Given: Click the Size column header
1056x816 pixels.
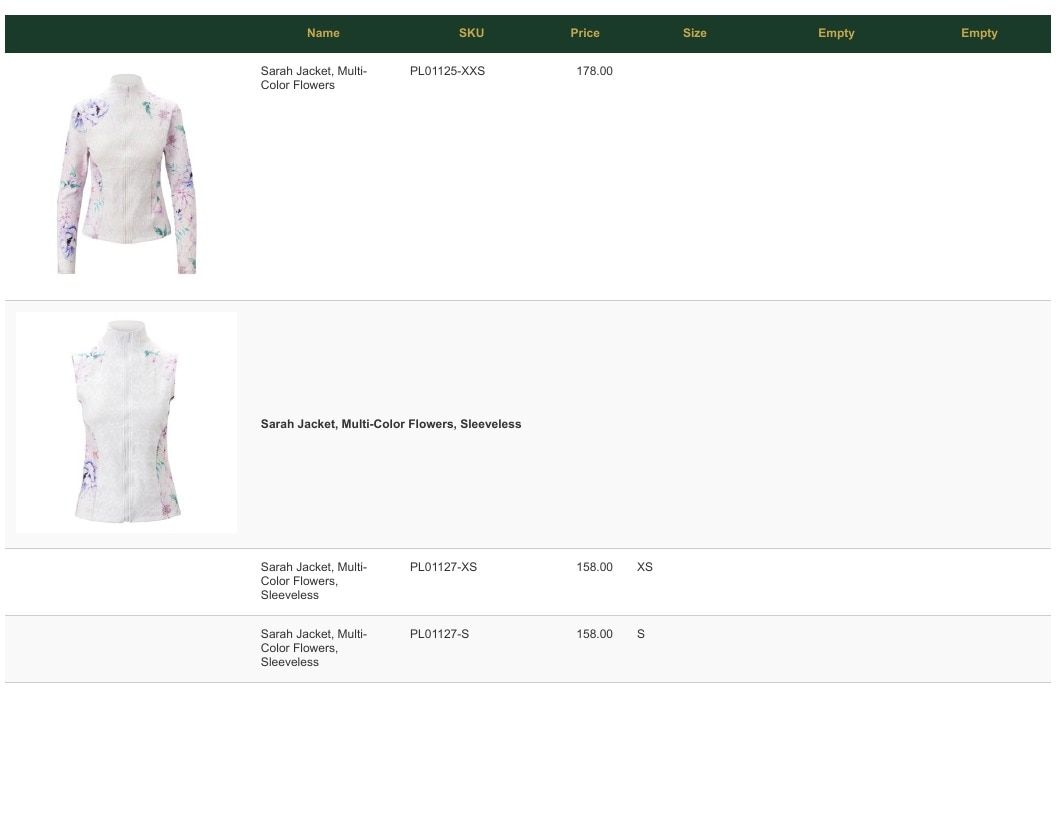Looking at the screenshot, I should [694, 33].
